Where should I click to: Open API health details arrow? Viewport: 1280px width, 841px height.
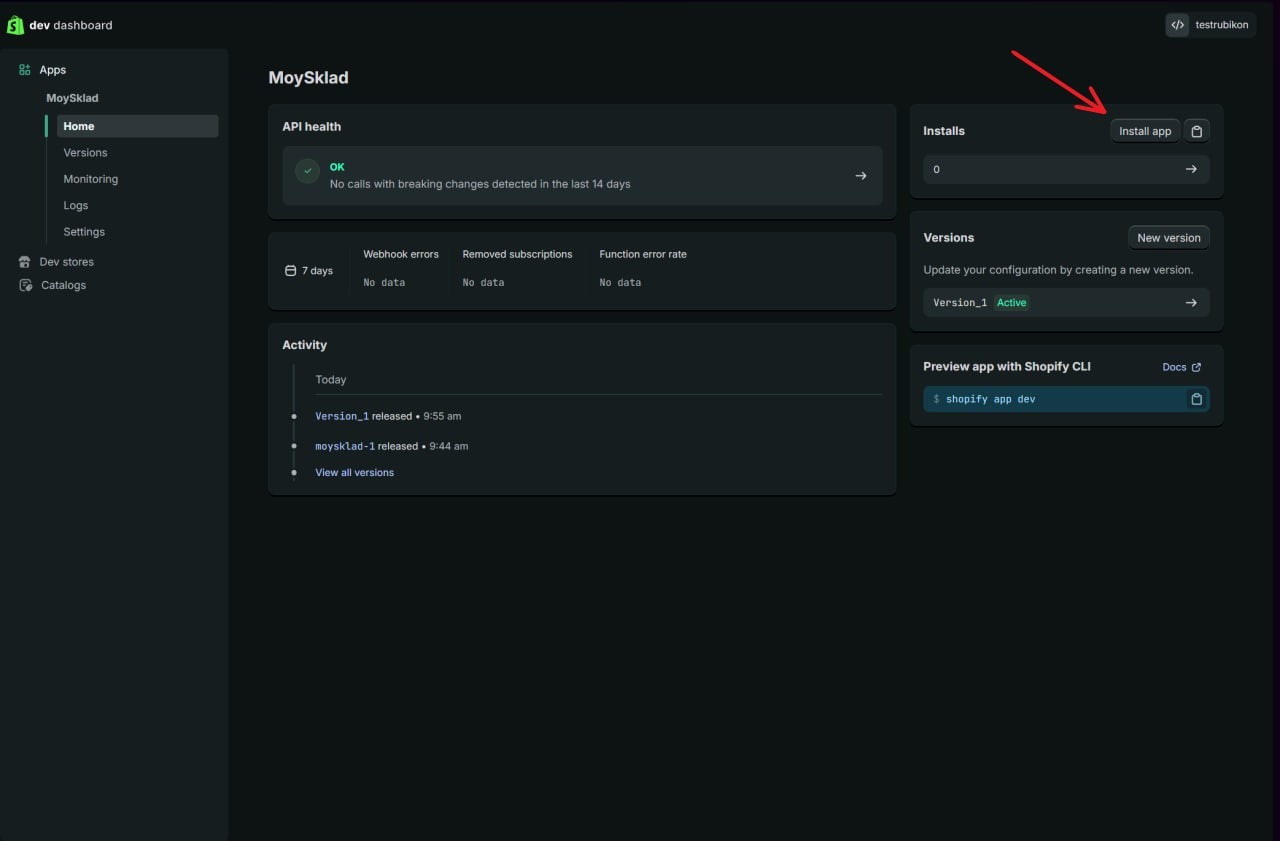861,176
